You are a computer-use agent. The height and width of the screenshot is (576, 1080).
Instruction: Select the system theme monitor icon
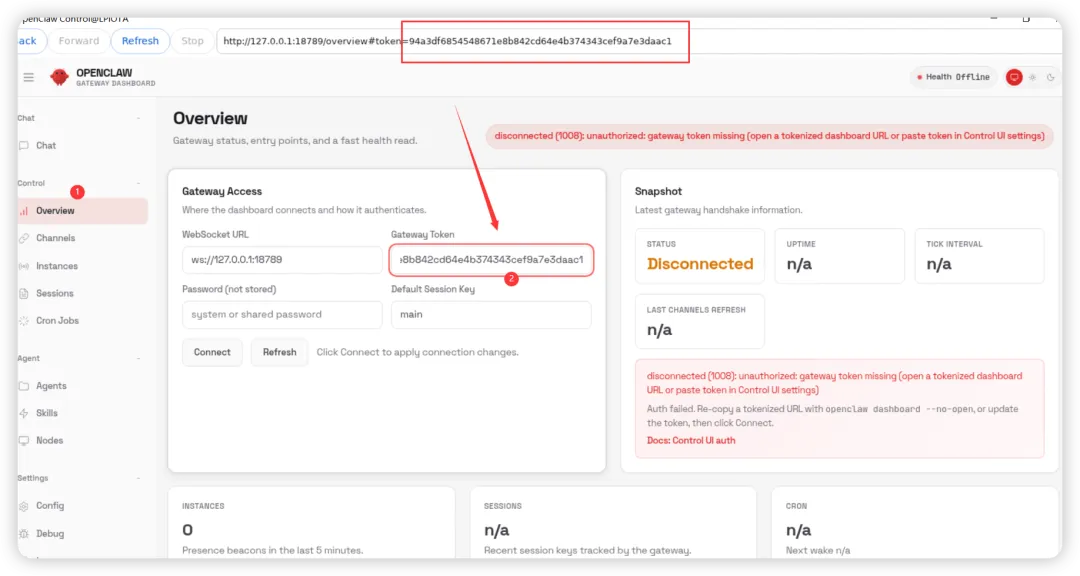(x=1014, y=77)
